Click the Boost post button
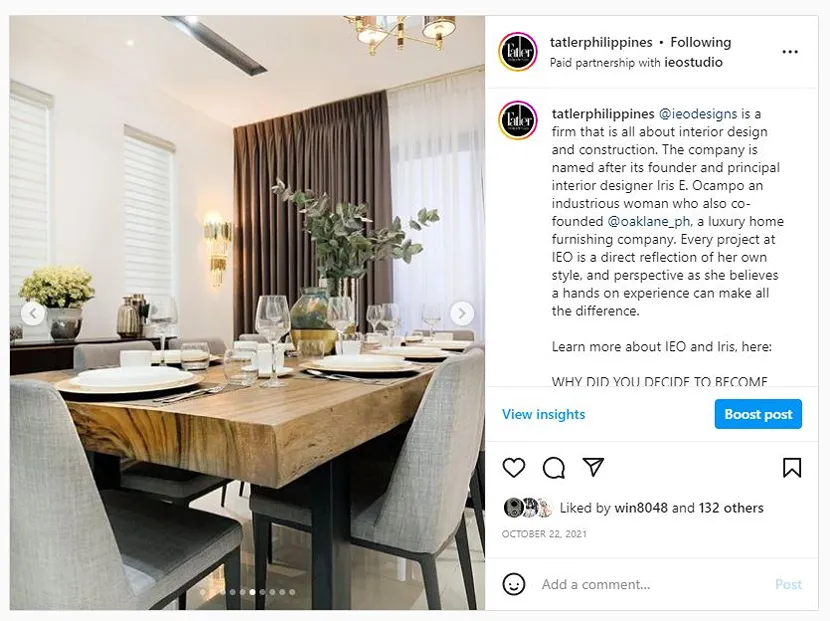The width and height of the screenshot is (830, 621). (758, 414)
